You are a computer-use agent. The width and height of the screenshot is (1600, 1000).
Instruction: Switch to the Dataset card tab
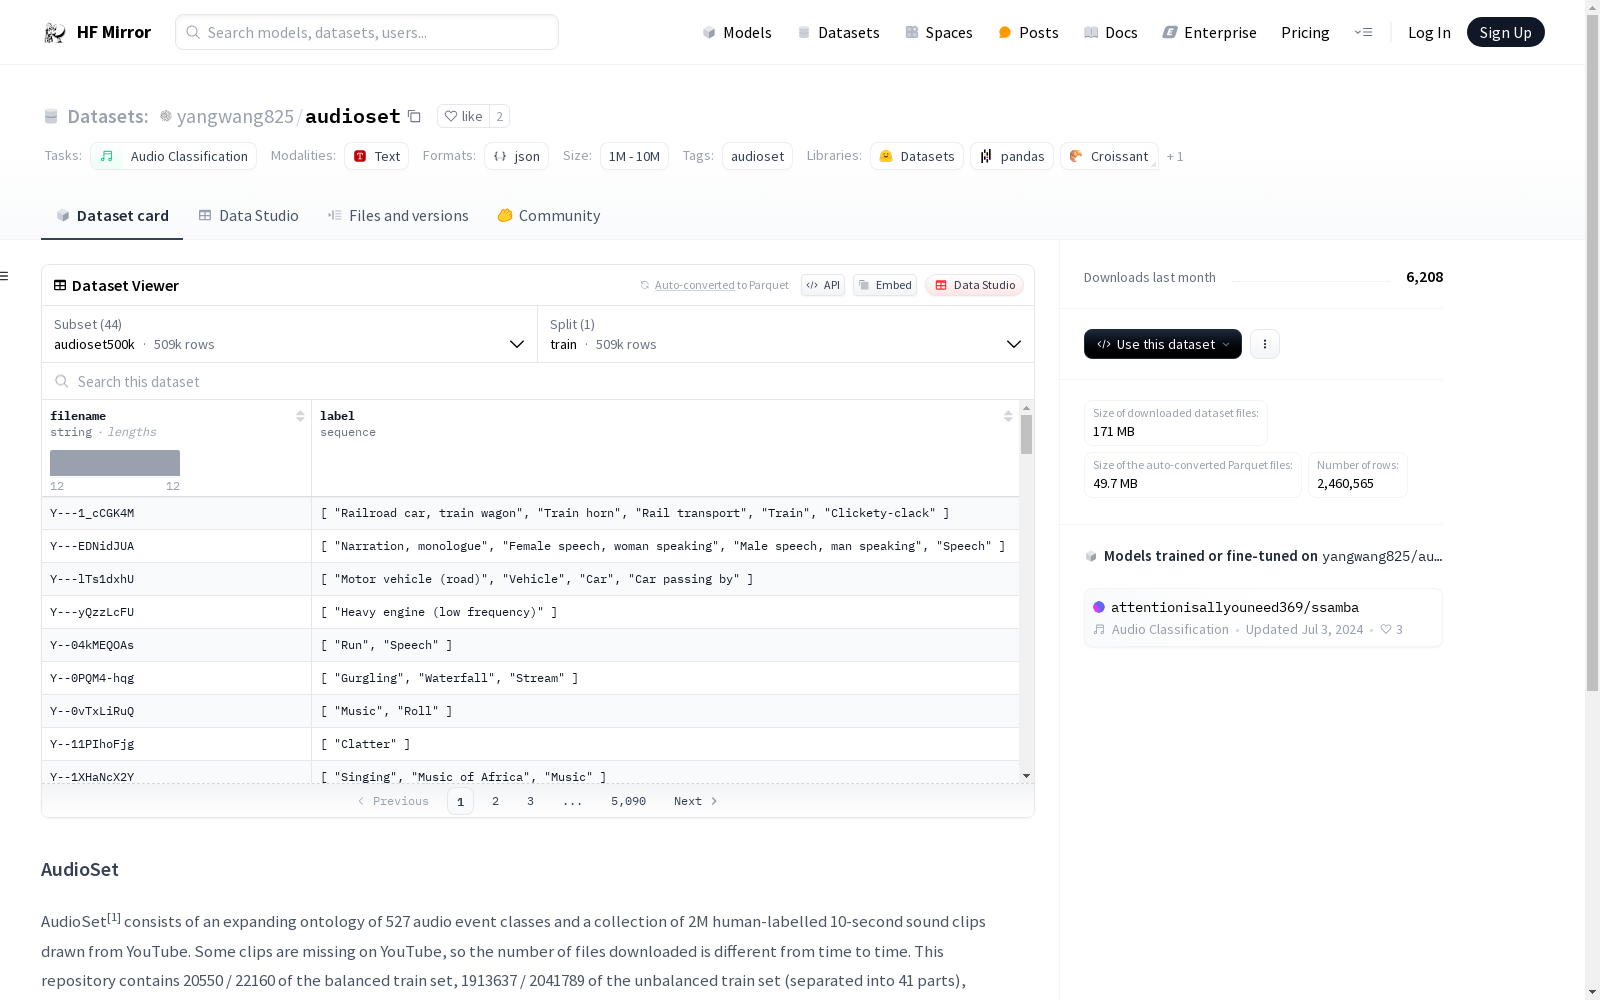pos(112,216)
